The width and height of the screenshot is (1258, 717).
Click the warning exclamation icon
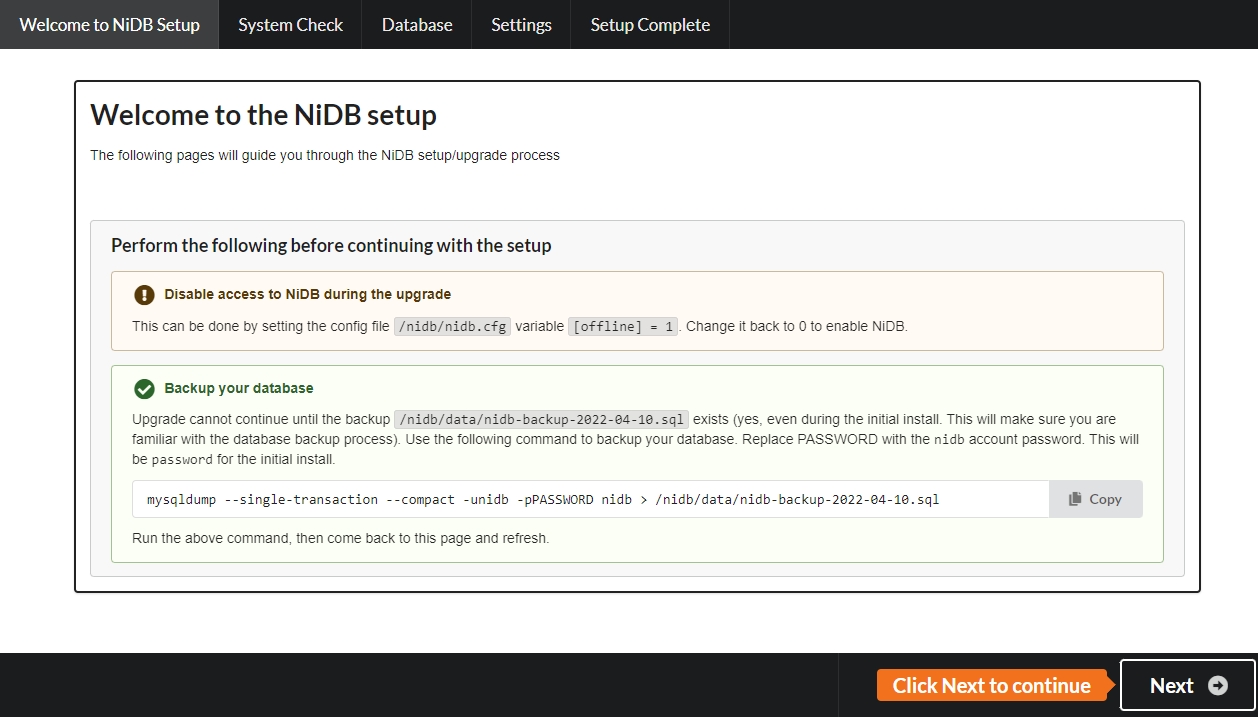tap(144, 295)
